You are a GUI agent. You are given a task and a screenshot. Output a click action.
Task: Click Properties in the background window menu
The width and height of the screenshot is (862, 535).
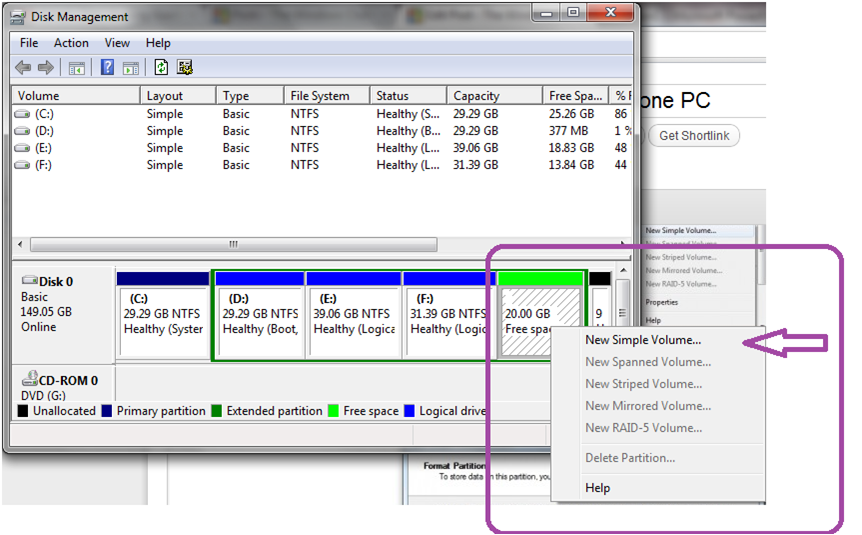662,302
